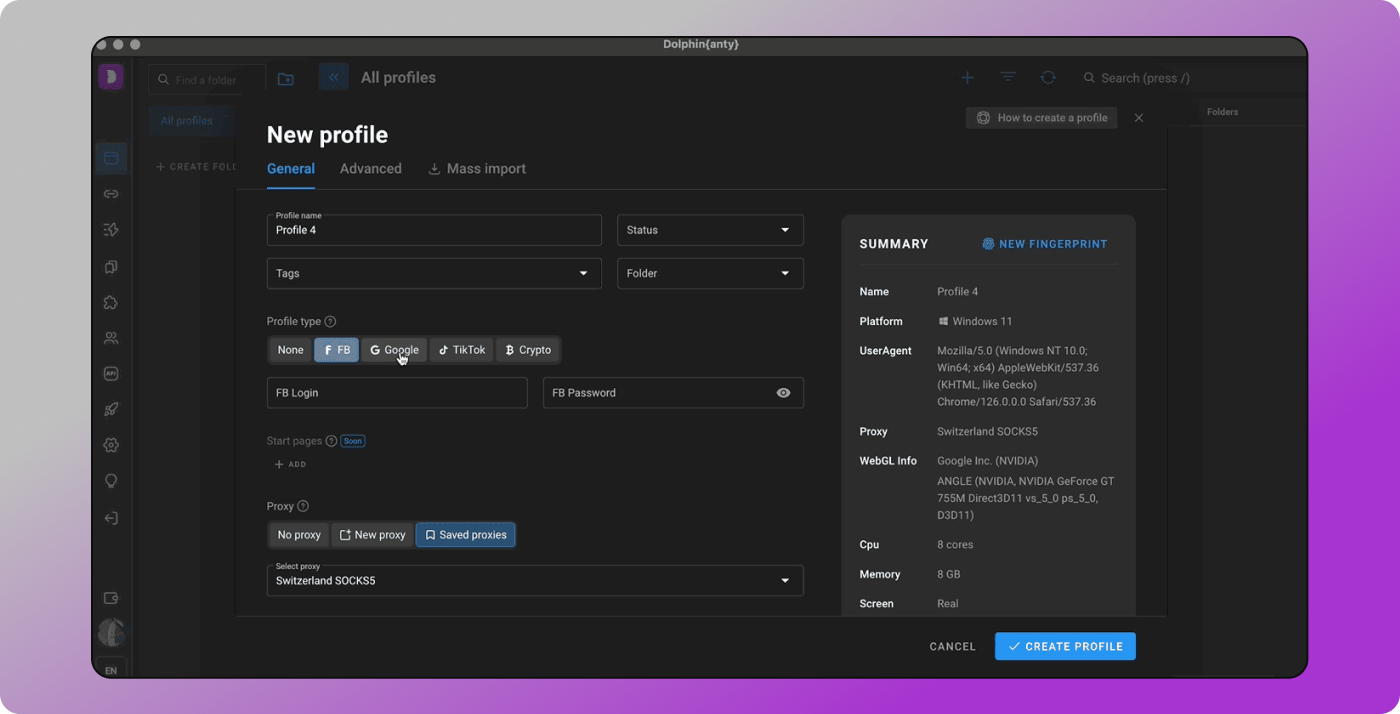Click the refresh profiles icon
The image size is (1400, 714).
(x=1047, y=78)
